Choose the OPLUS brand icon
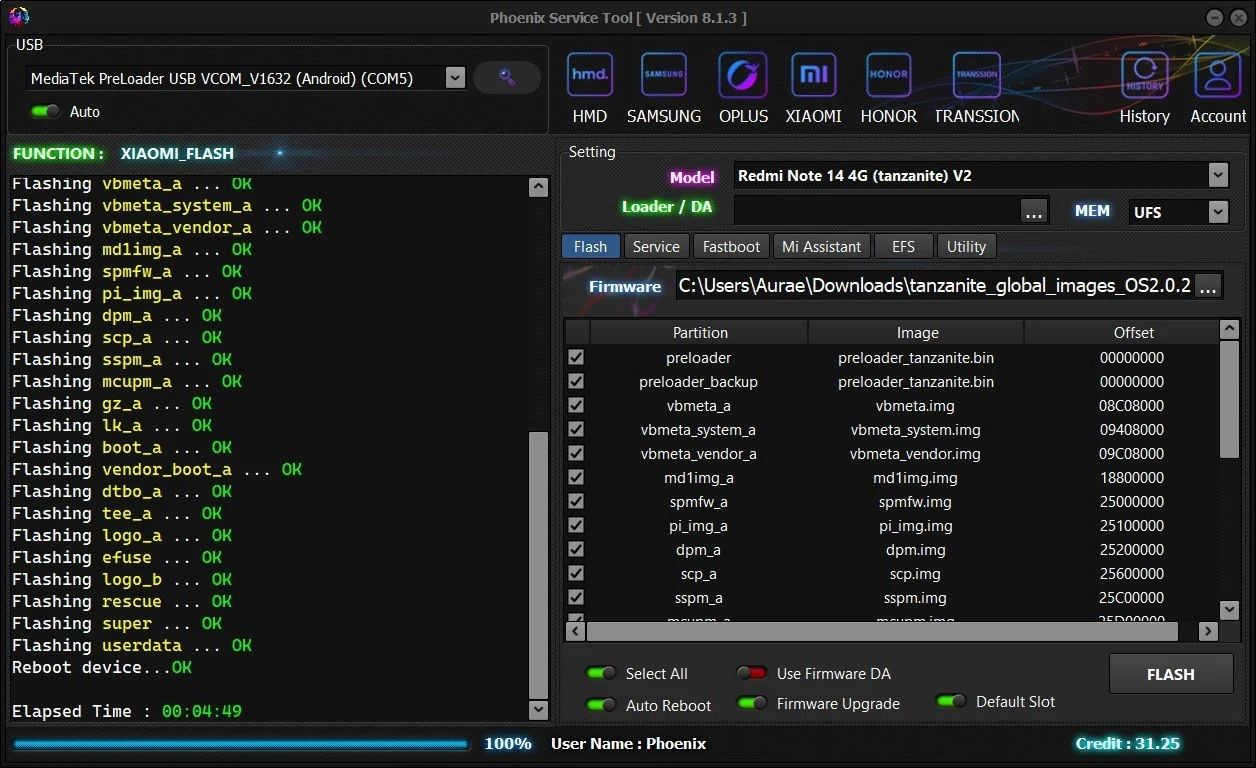 [742, 76]
